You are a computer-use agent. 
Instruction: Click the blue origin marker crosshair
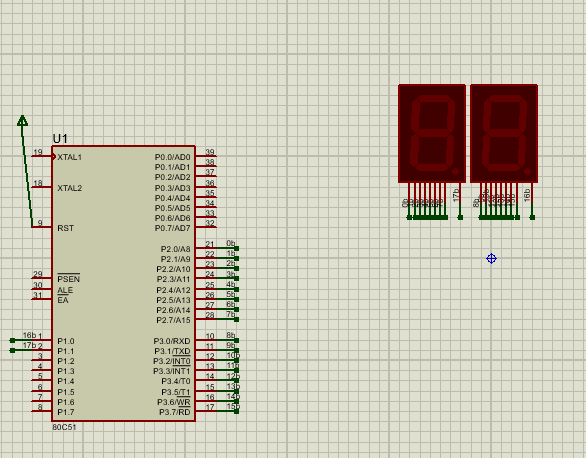click(x=491, y=259)
